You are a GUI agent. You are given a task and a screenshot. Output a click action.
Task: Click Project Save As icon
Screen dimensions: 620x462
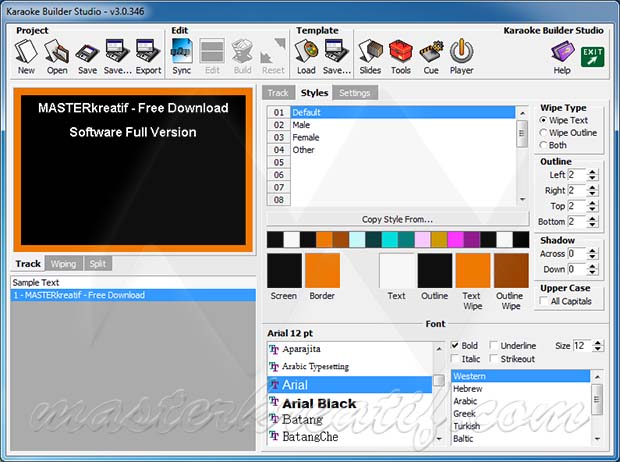tap(117, 57)
